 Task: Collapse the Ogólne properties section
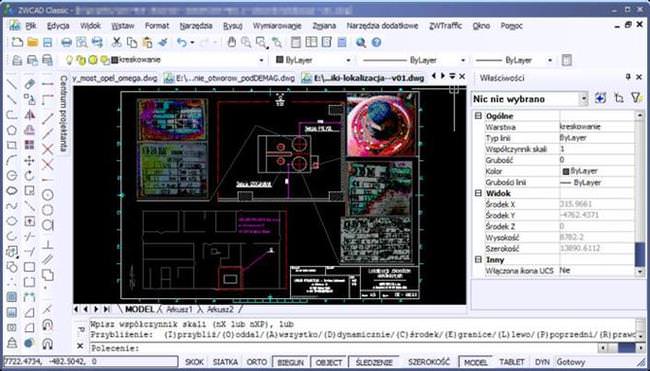coord(479,116)
